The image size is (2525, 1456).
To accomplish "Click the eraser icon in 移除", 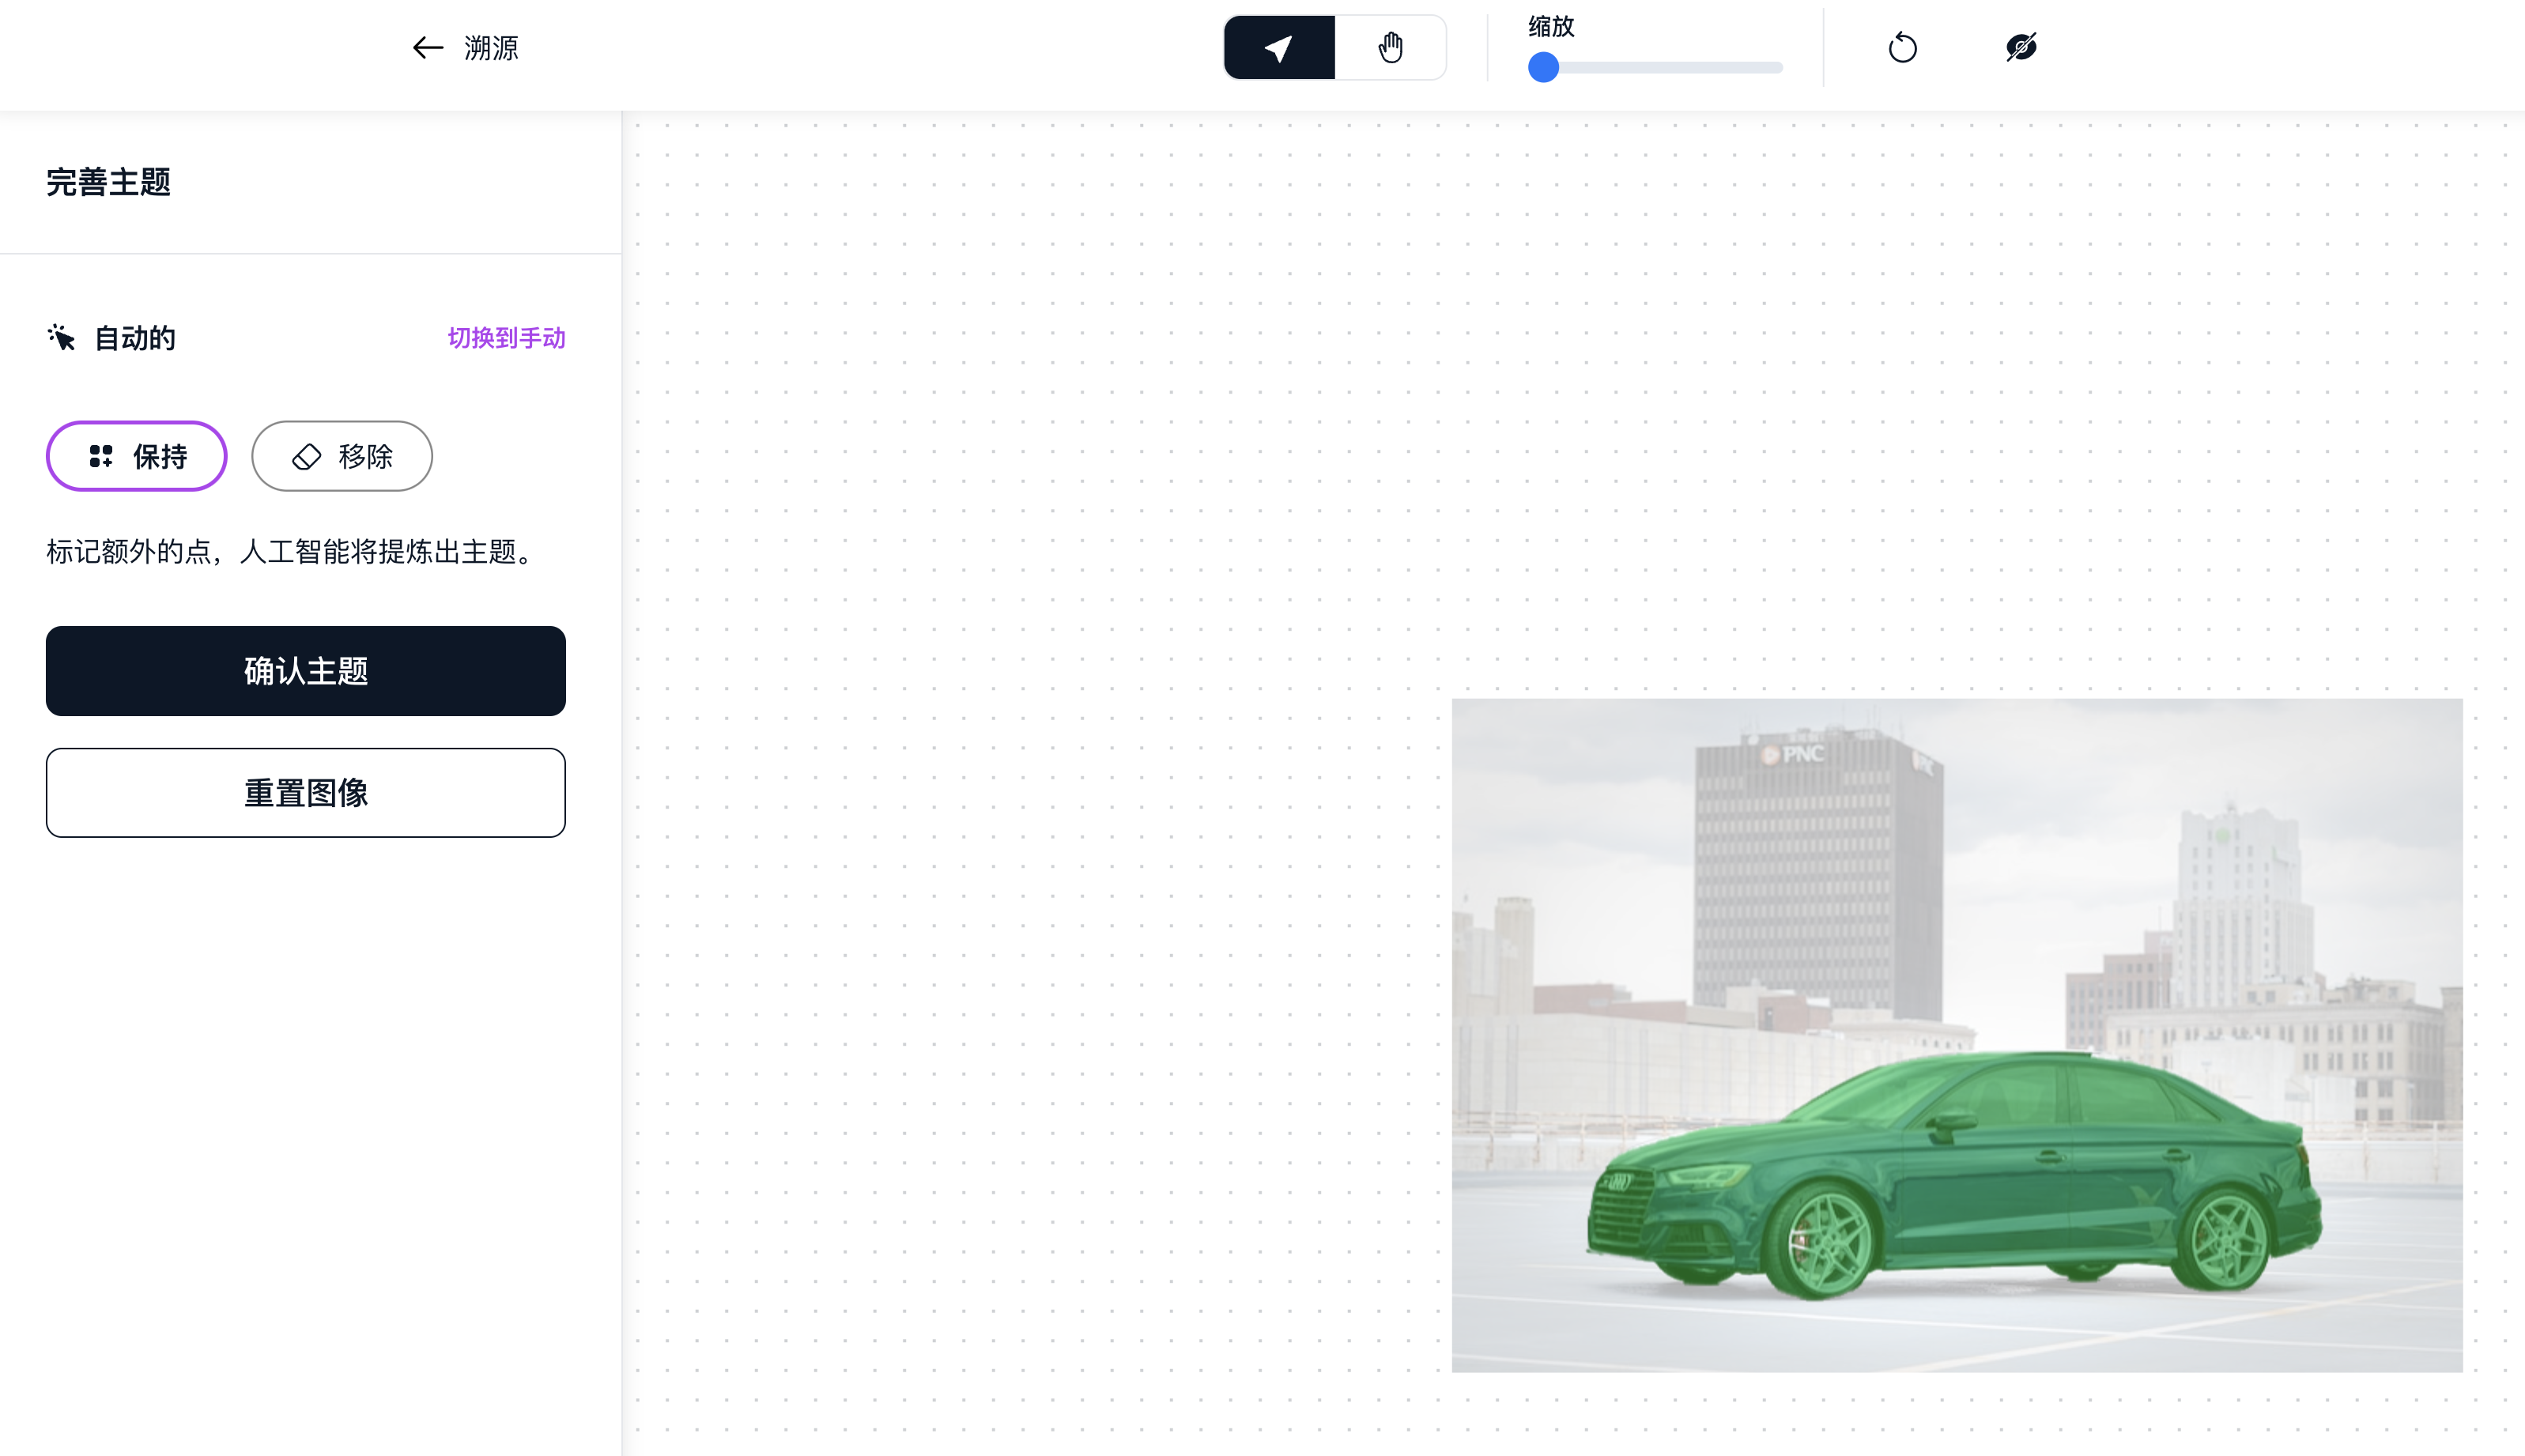I will tap(306, 457).
